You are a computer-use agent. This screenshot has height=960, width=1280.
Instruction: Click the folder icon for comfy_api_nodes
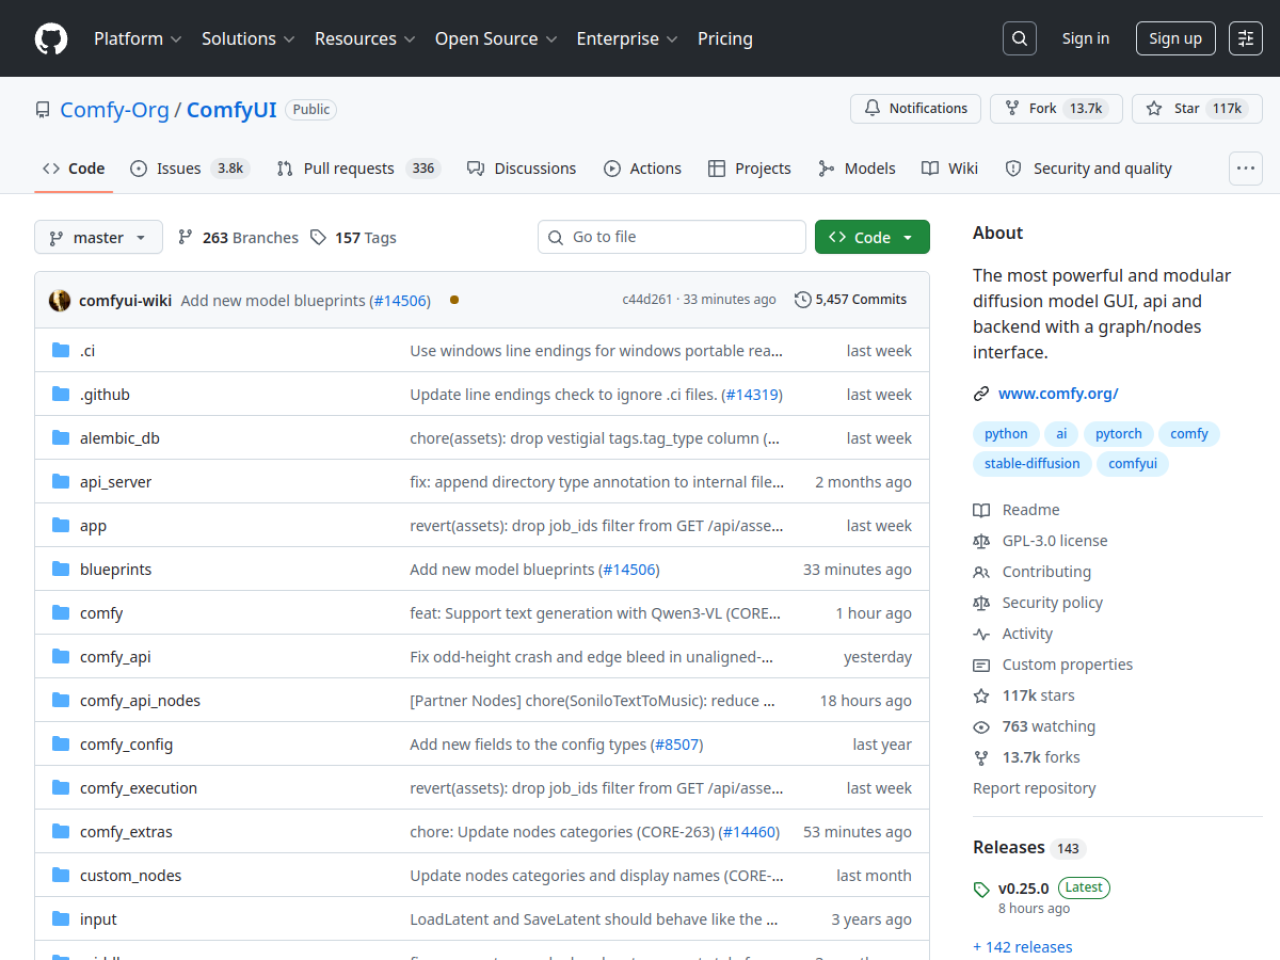pyautogui.click(x=61, y=700)
